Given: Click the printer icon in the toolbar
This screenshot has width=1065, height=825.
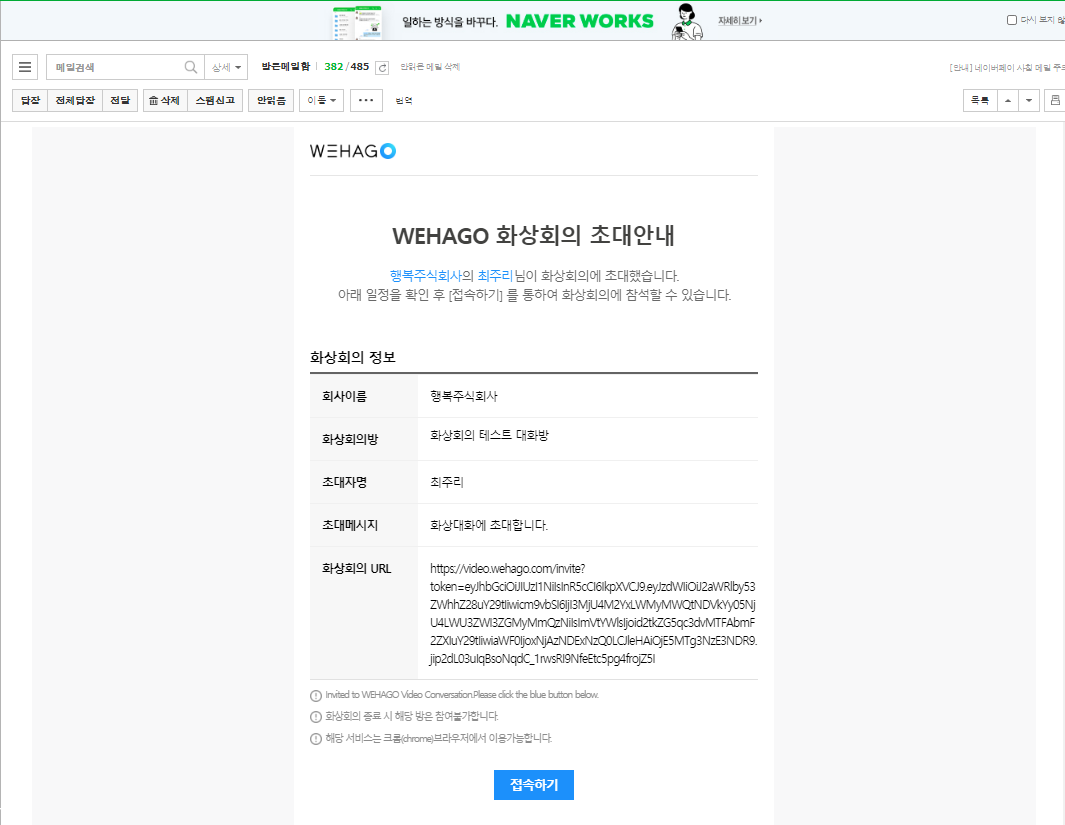Looking at the screenshot, I should pos(1055,100).
